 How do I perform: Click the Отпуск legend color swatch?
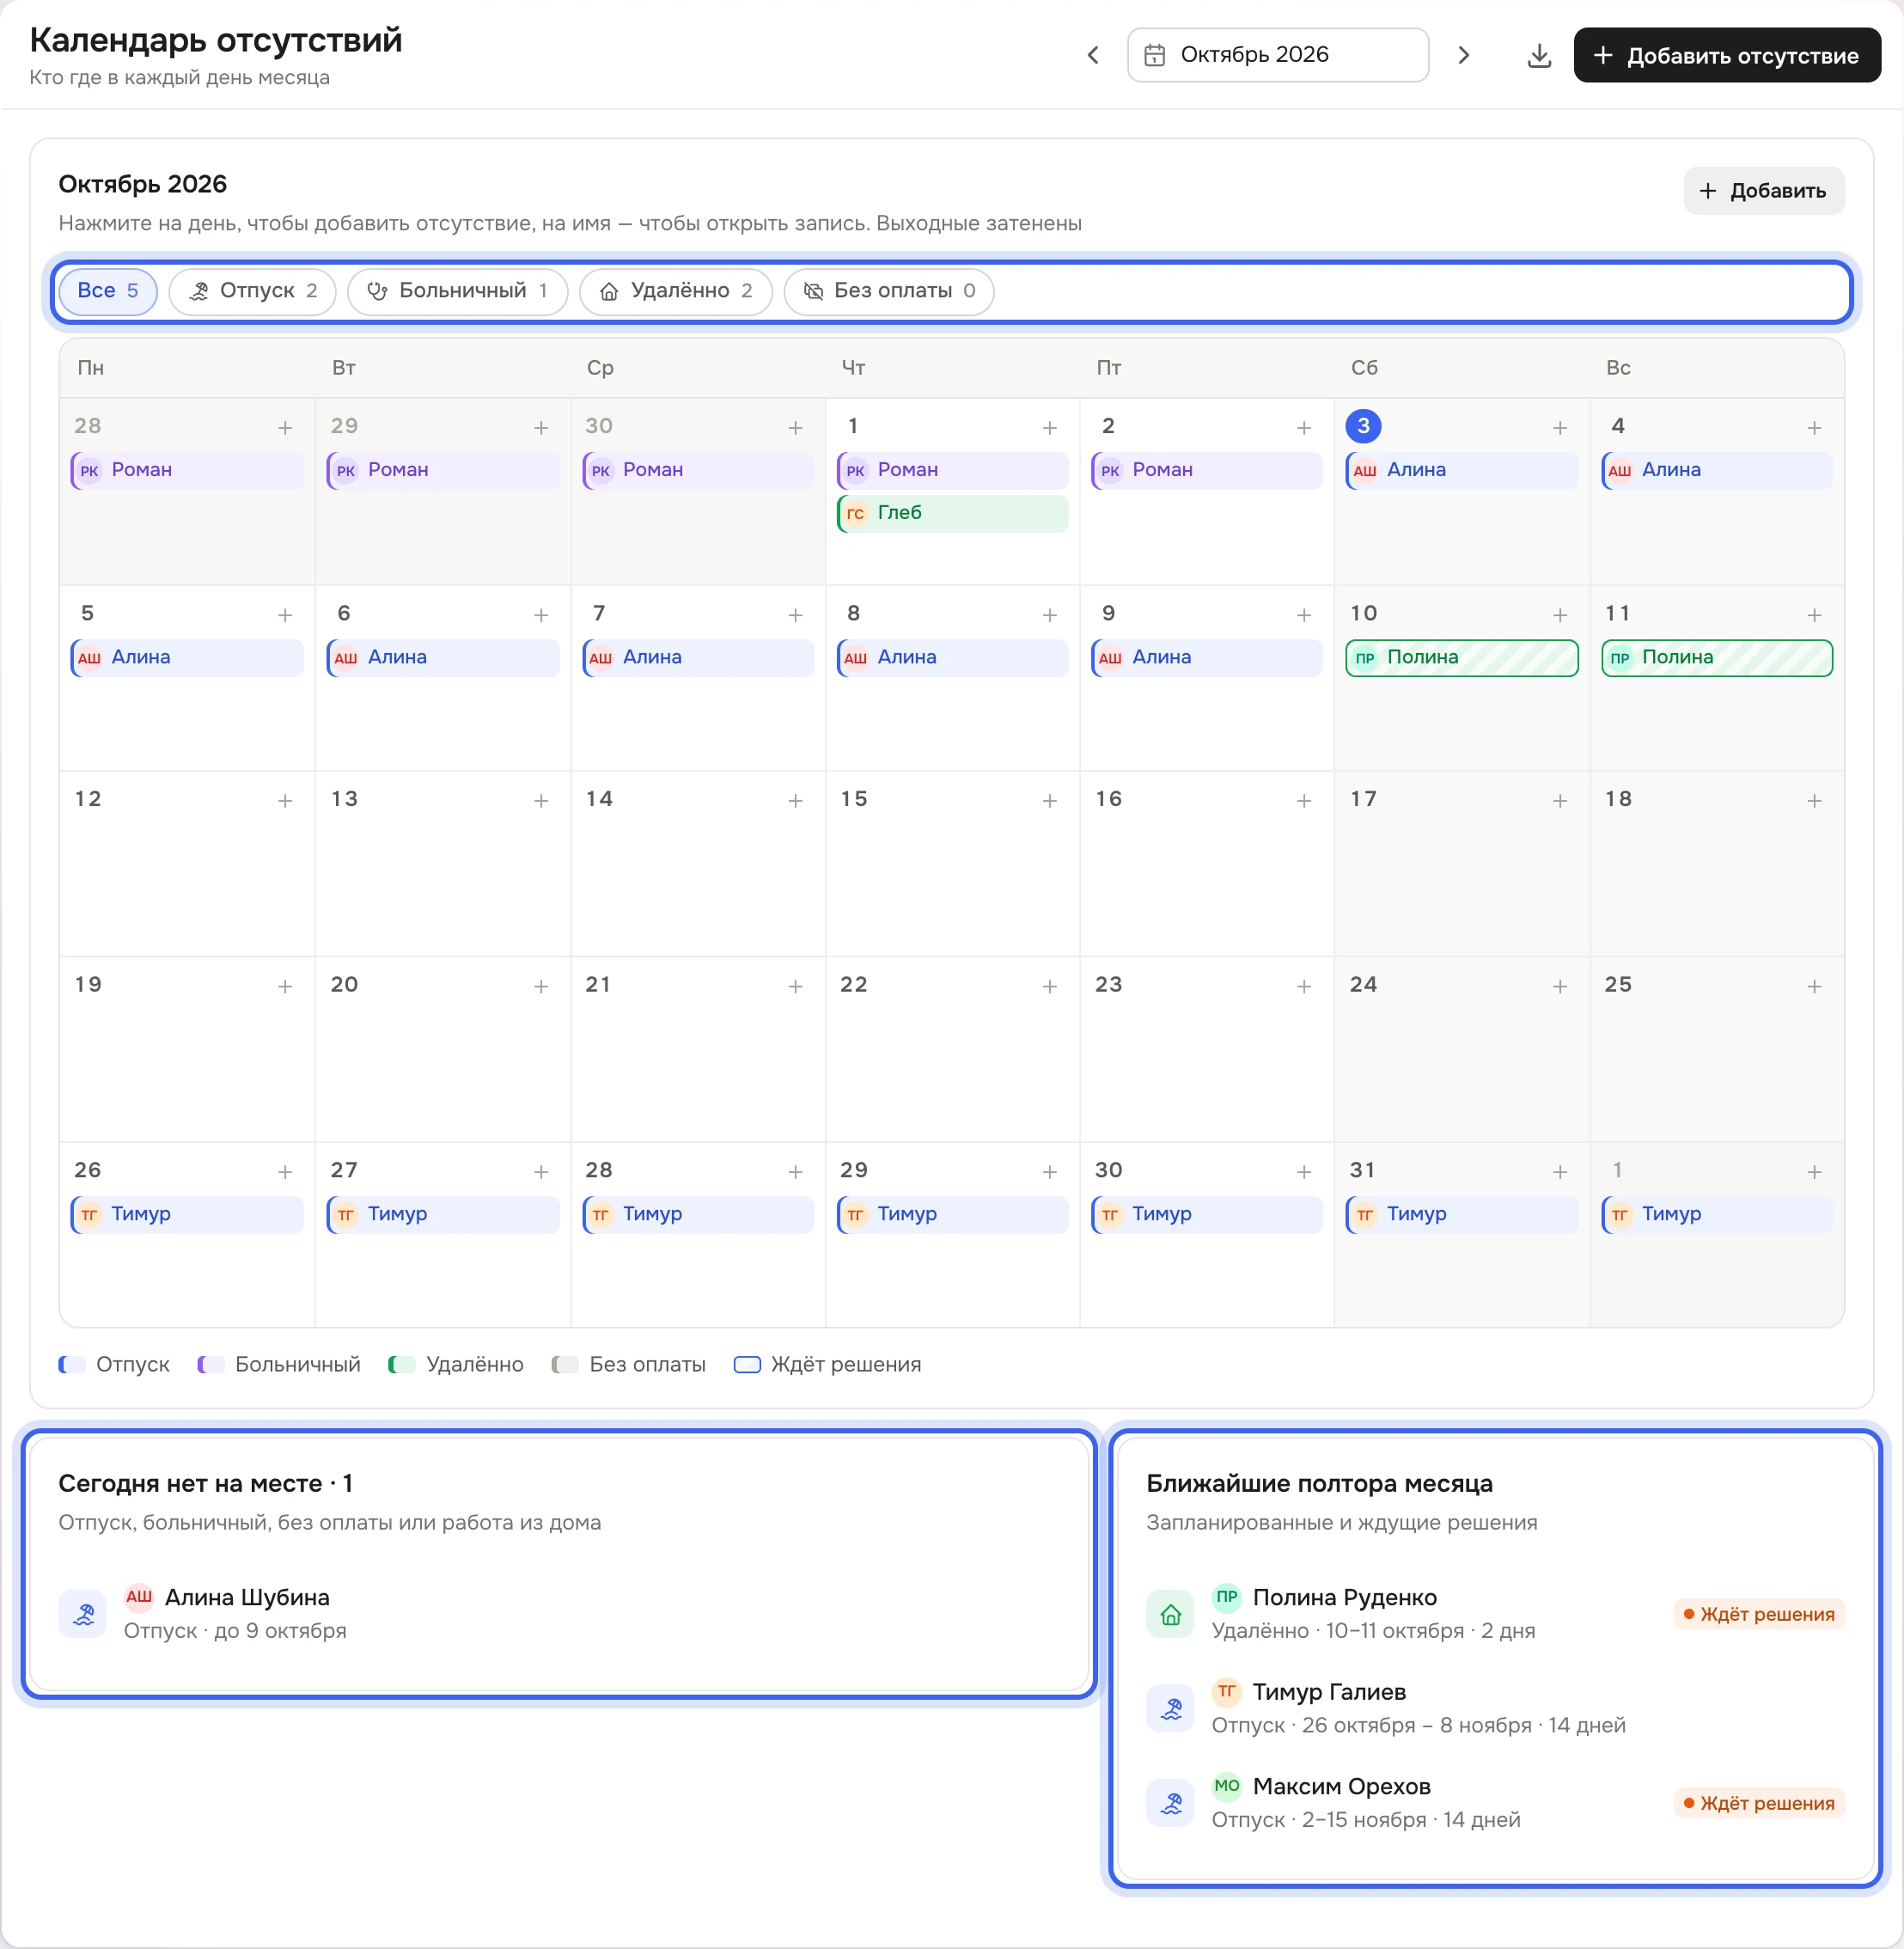point(72,1365)
